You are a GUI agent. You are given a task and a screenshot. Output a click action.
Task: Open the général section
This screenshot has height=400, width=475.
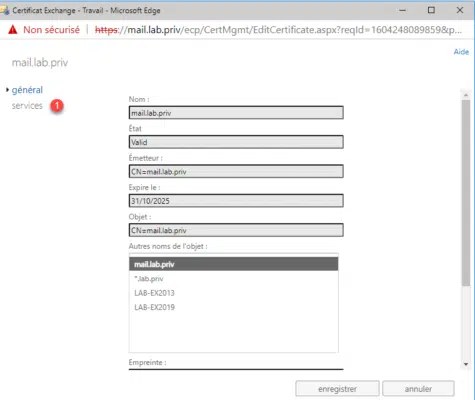pos(27,90)
